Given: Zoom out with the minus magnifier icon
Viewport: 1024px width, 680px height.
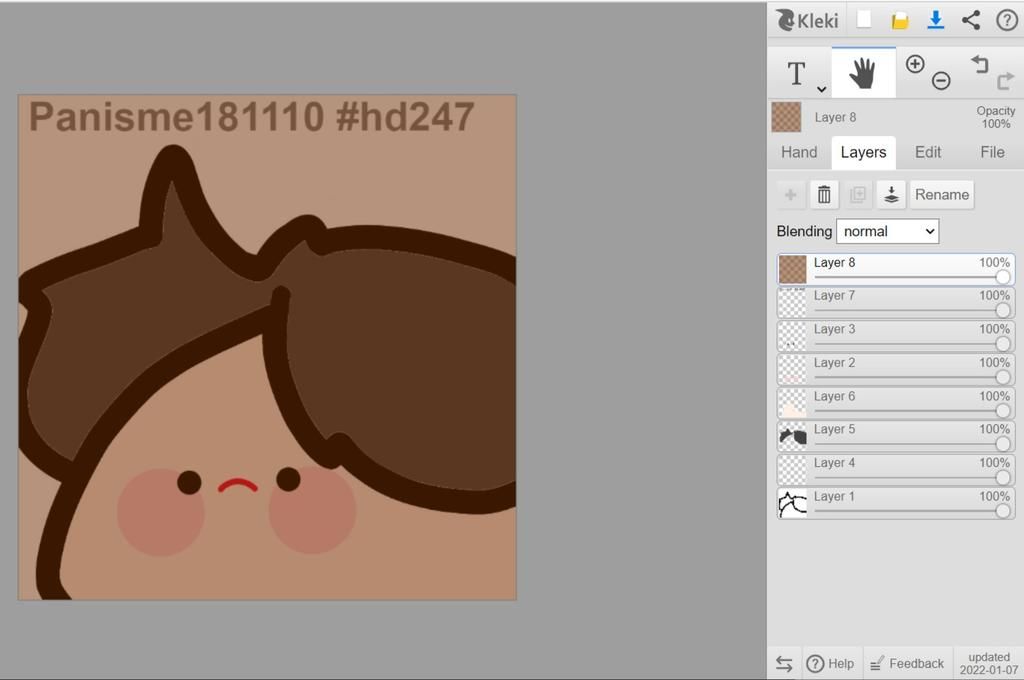Looking at the screenshot, I should tap(940, 81).
